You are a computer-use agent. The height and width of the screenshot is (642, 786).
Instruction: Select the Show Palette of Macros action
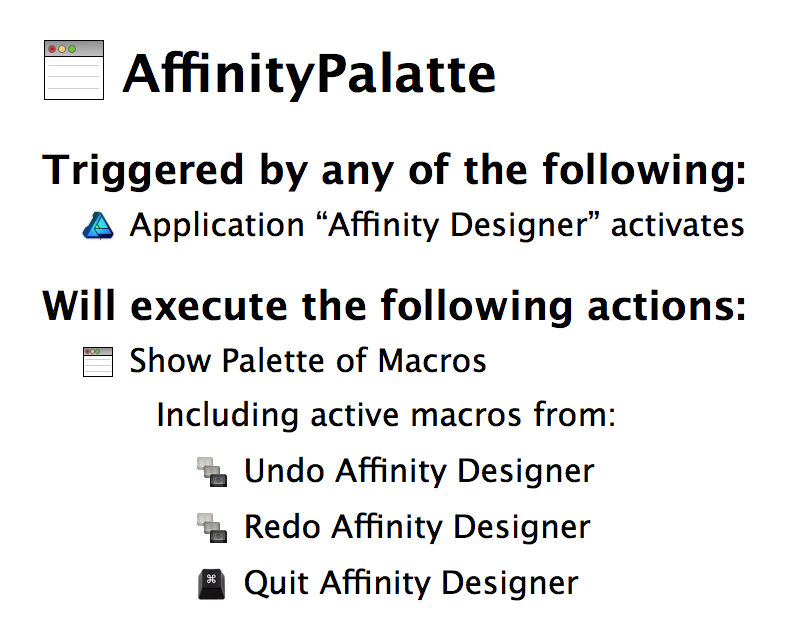[308, 361]
